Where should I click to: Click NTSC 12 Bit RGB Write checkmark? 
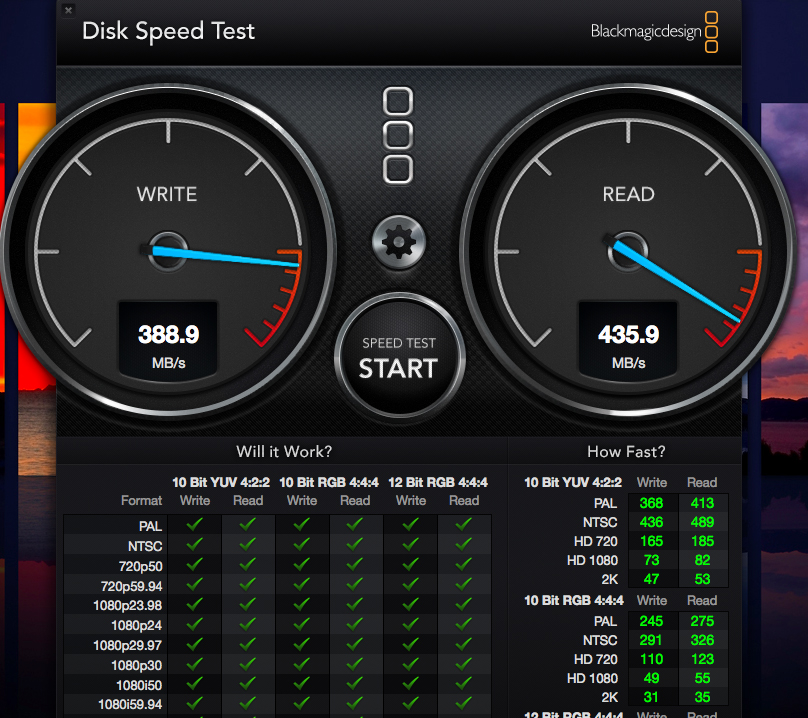click(x=411, y=544)
